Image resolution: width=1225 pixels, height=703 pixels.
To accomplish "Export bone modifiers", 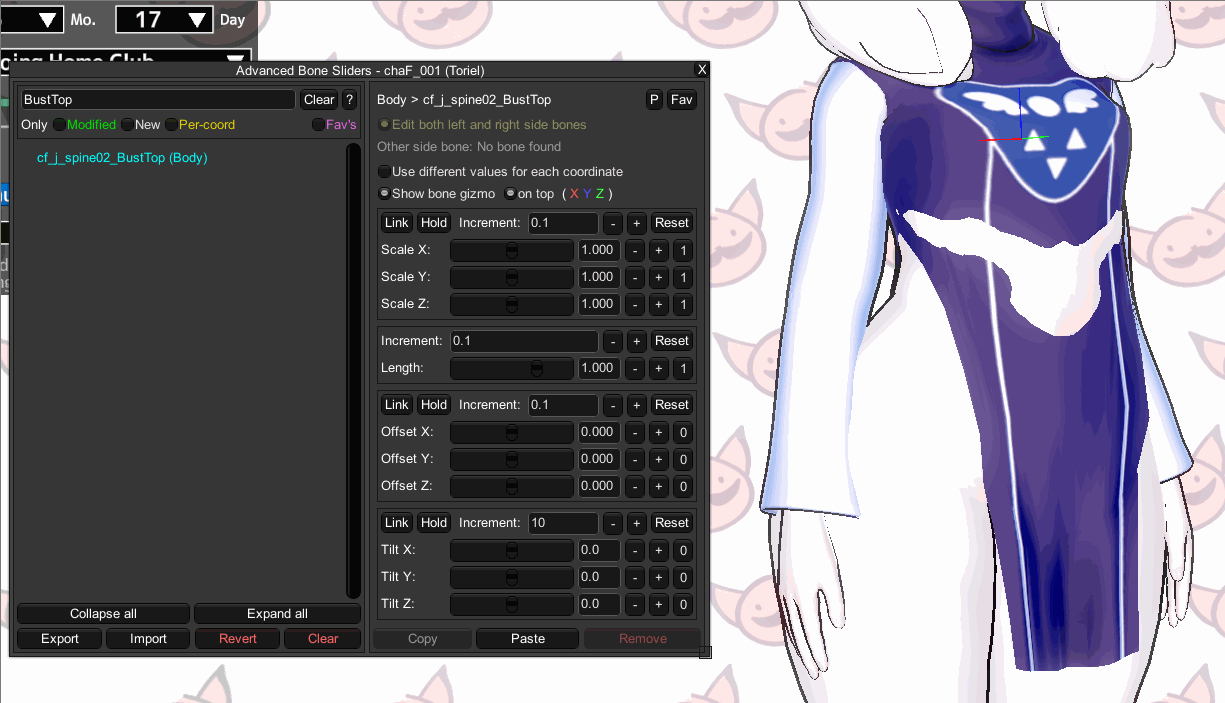I will pos(60,639).
